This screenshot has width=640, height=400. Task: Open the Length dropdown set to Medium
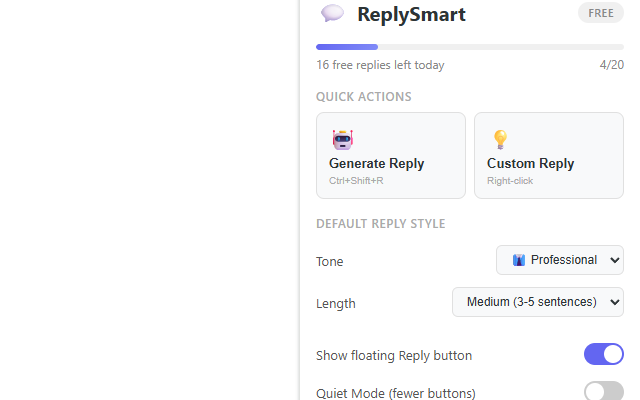pyautogui.click(x=538, y=302)
